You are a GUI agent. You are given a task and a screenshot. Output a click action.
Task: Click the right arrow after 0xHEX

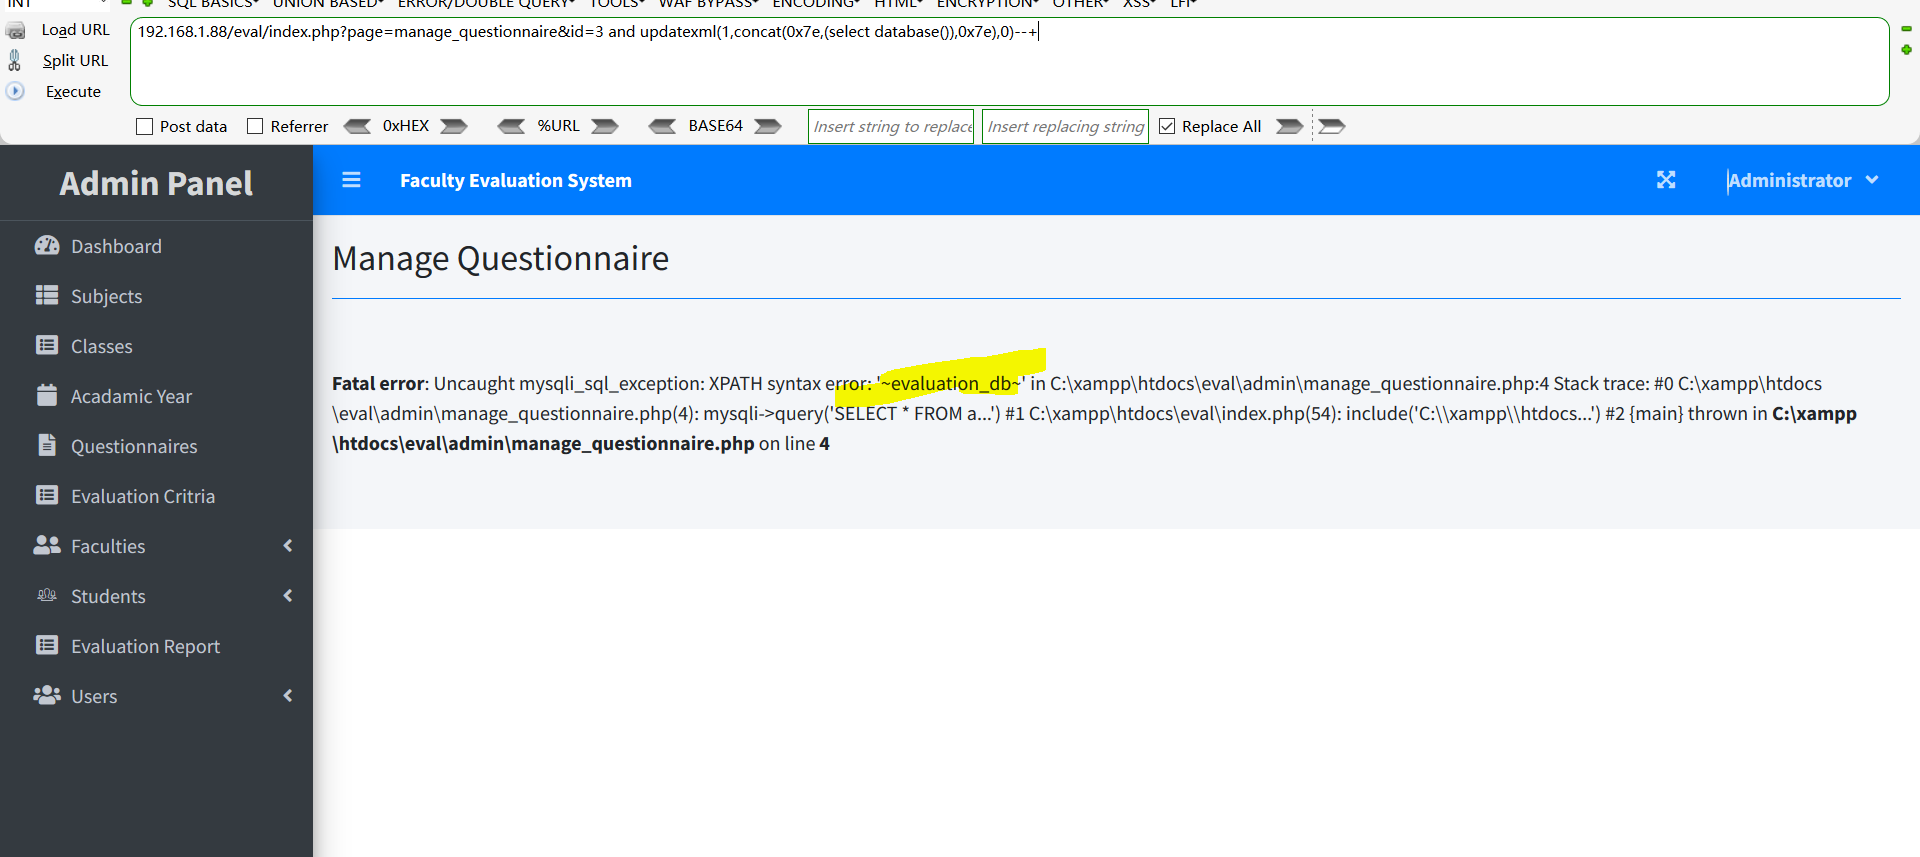454,126
